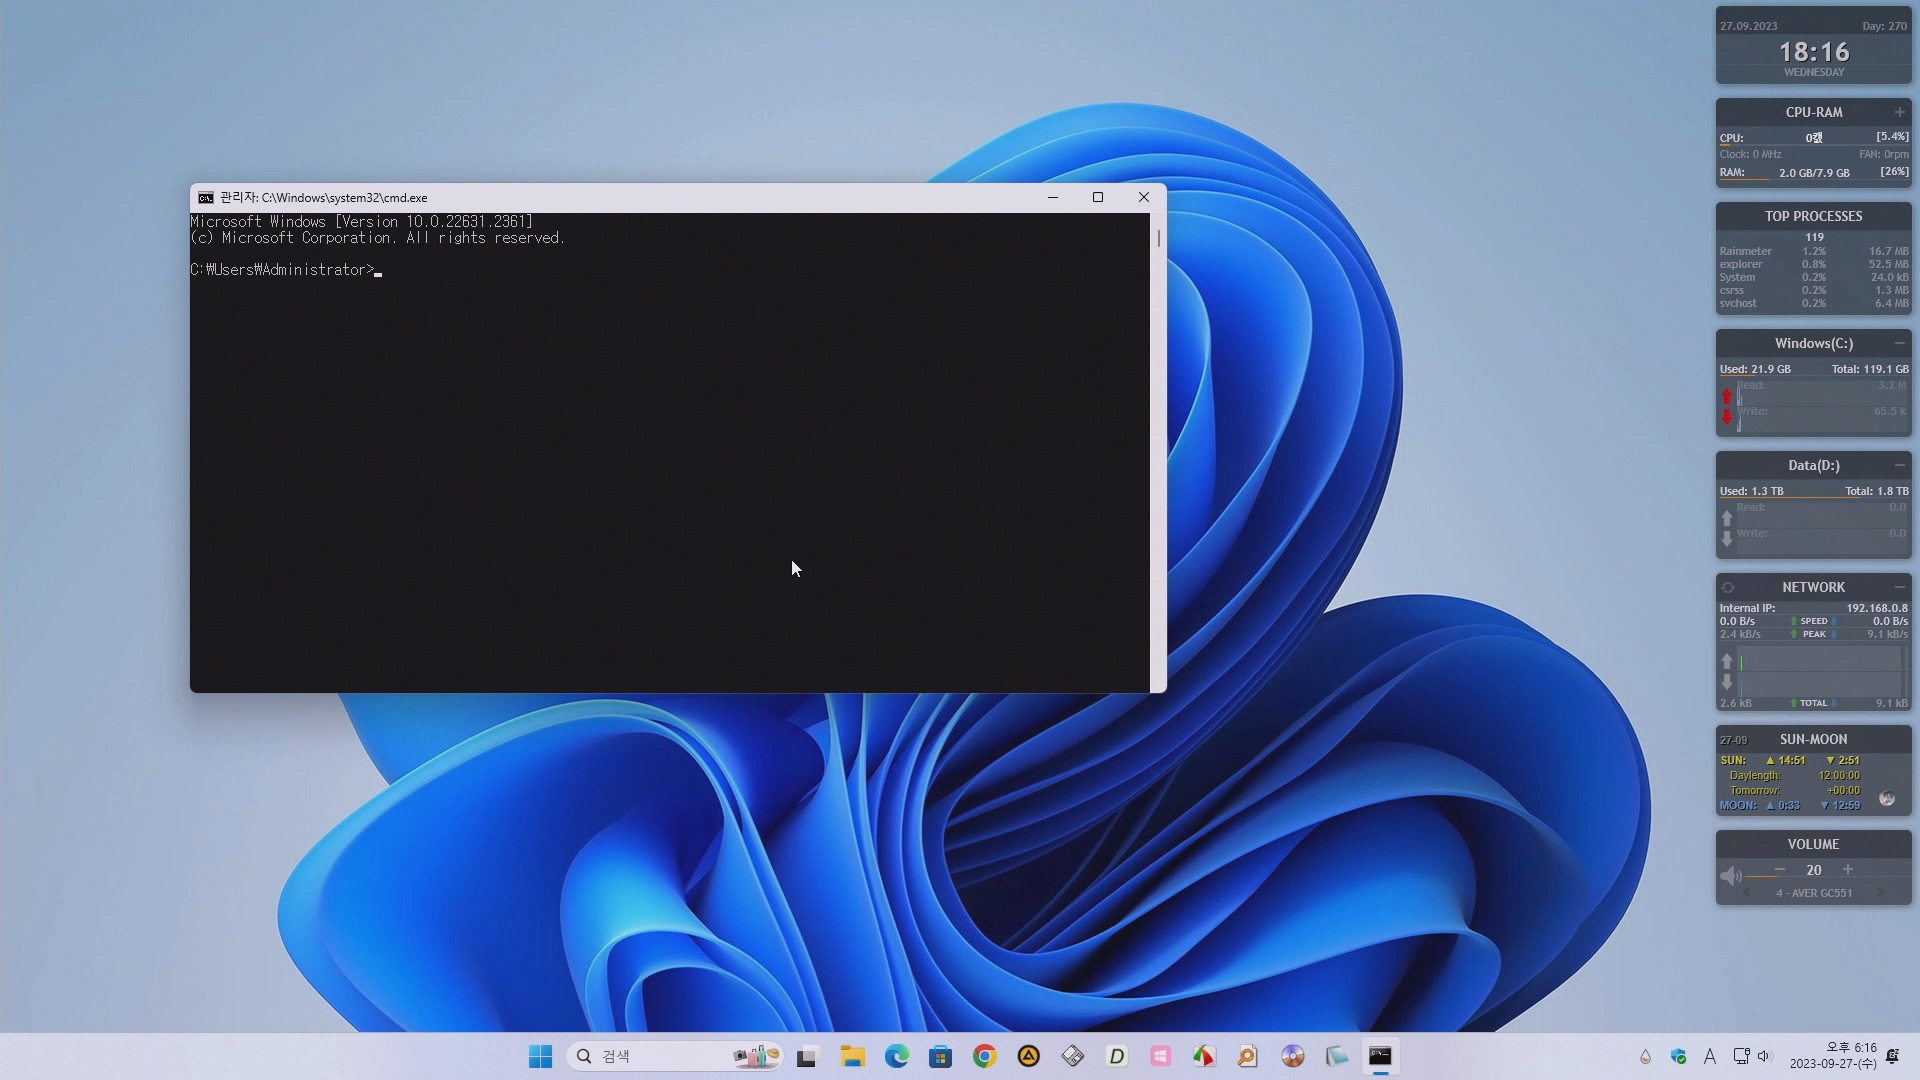Click the moon phase image
Viewport: 1920px width, 1080px height.
tap(1887, 798)
